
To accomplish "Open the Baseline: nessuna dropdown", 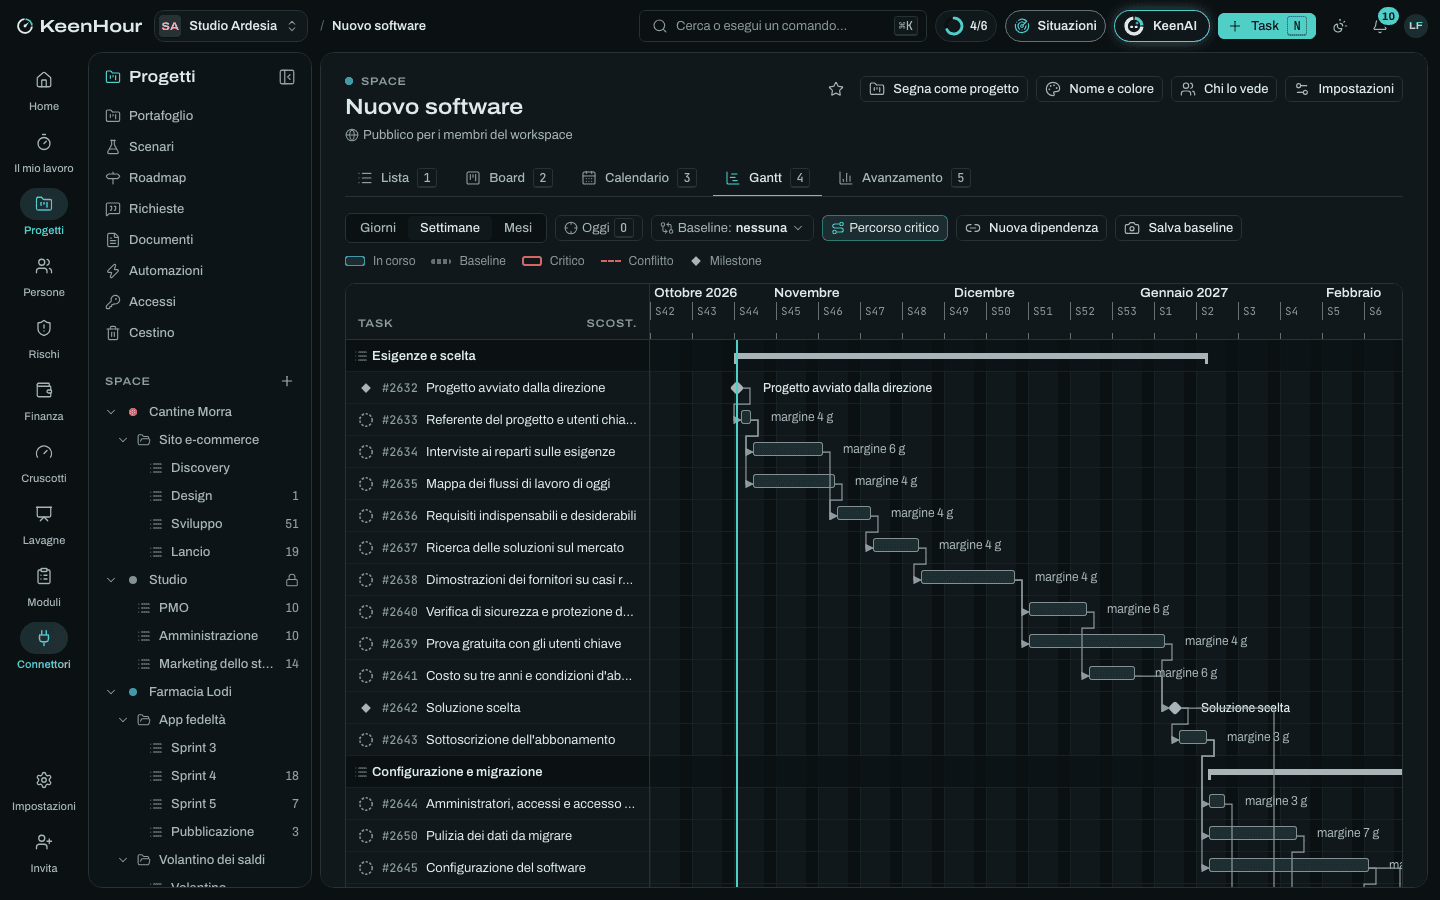I will click(732, 228).
